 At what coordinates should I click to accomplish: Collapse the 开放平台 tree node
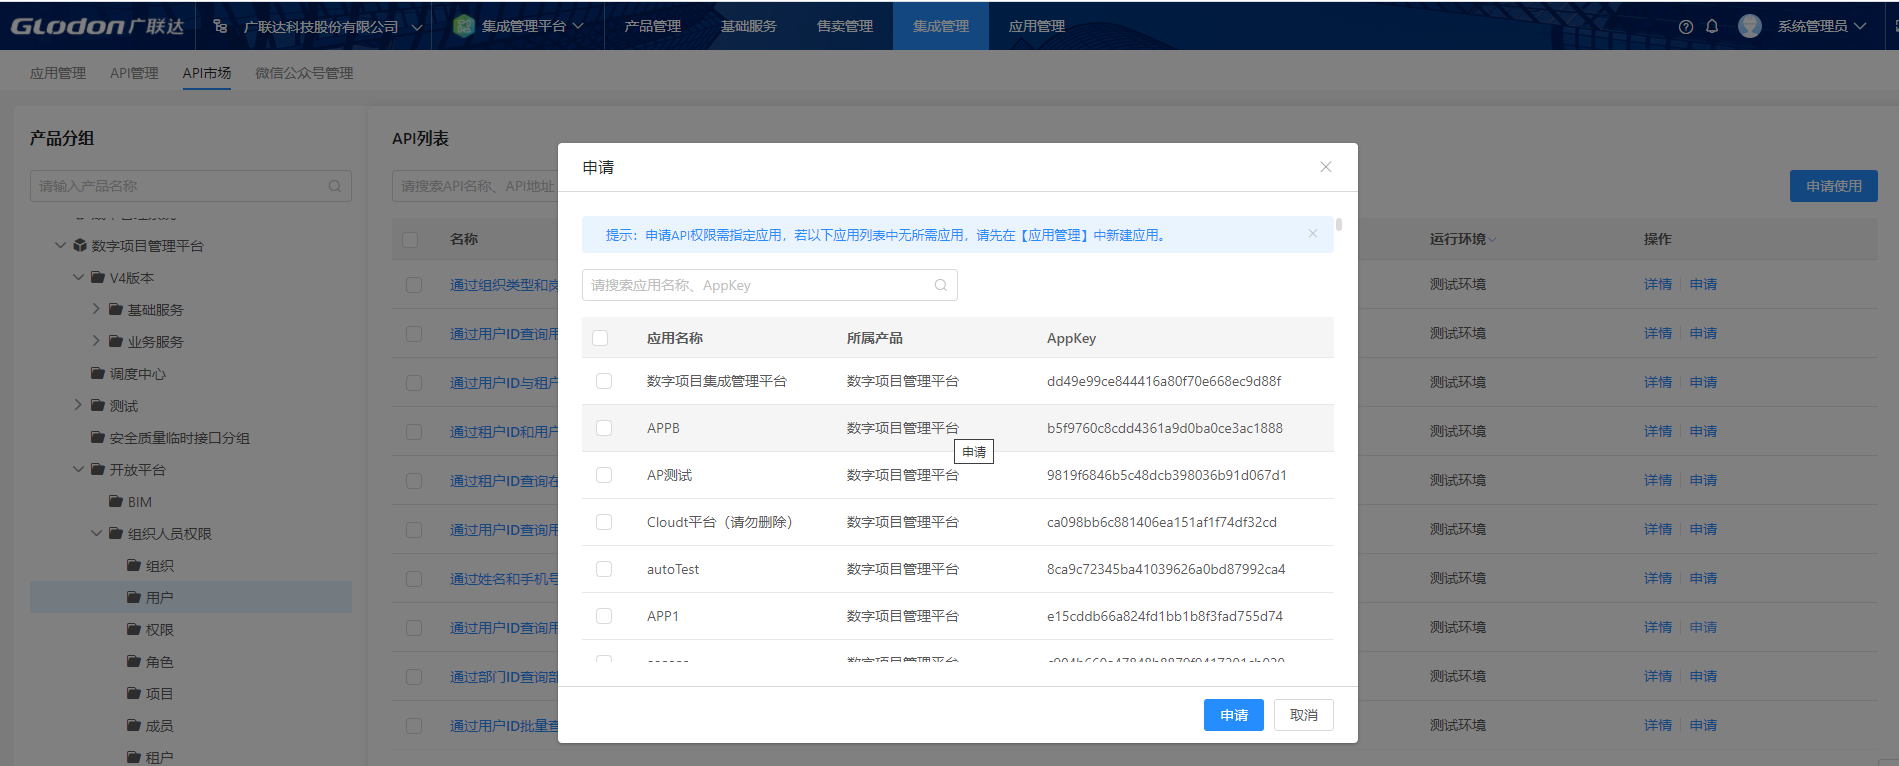coord(78,470)
